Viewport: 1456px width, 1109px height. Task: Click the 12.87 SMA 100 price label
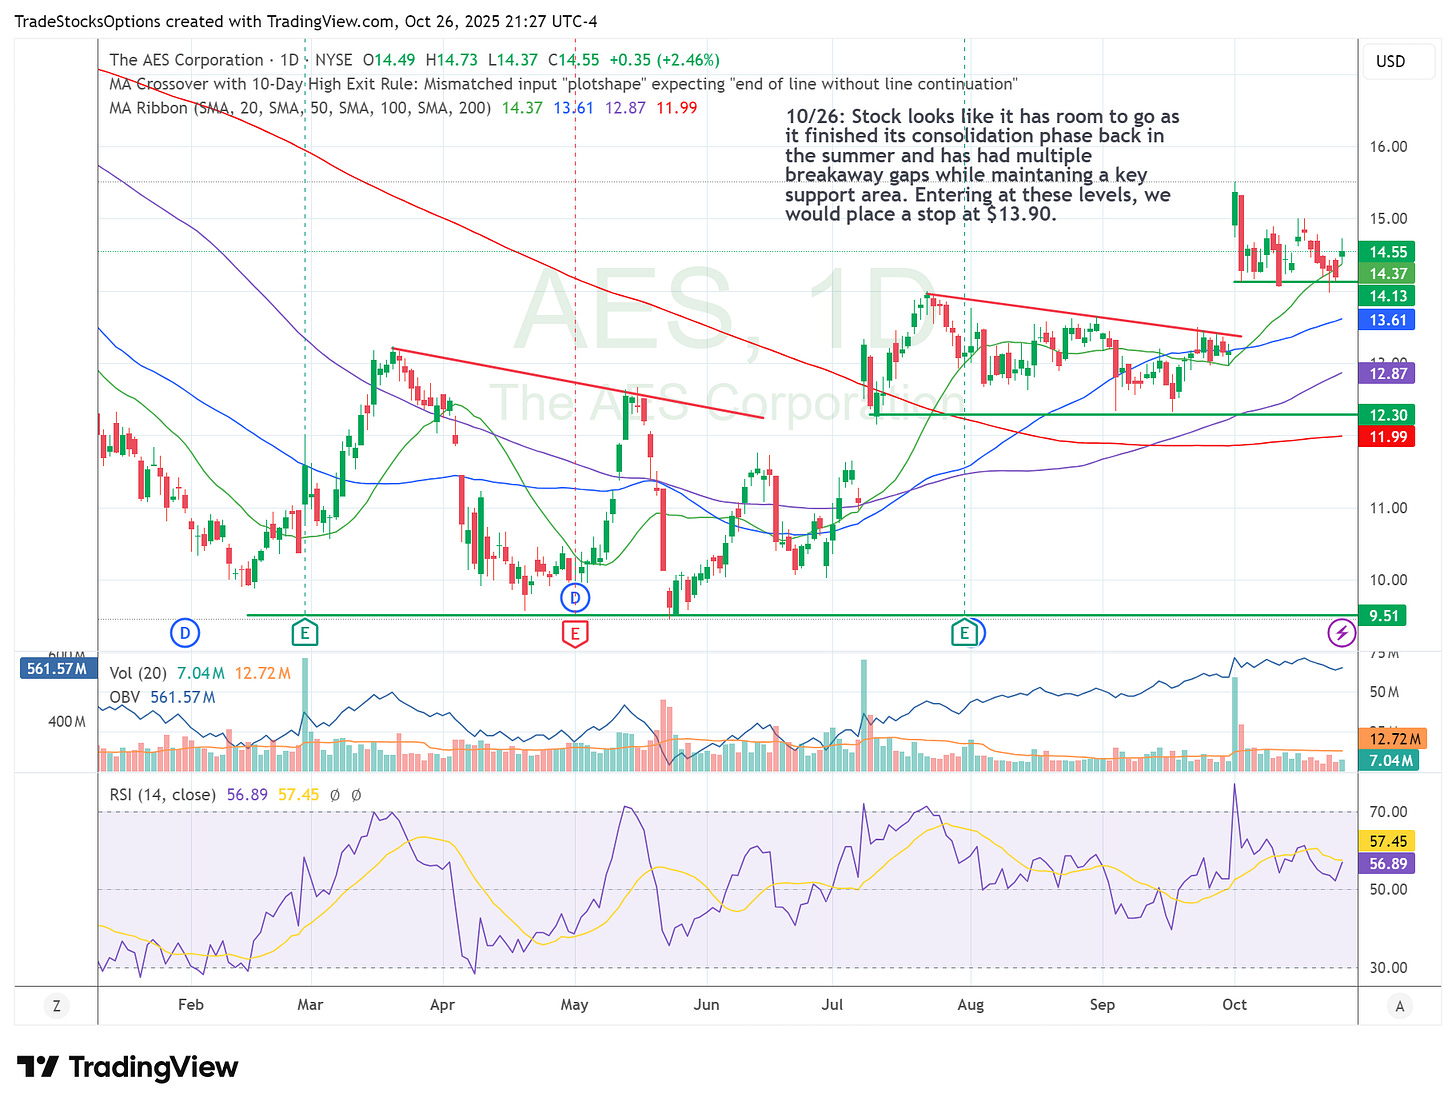pyautogui.click(x=1388, y=373)
